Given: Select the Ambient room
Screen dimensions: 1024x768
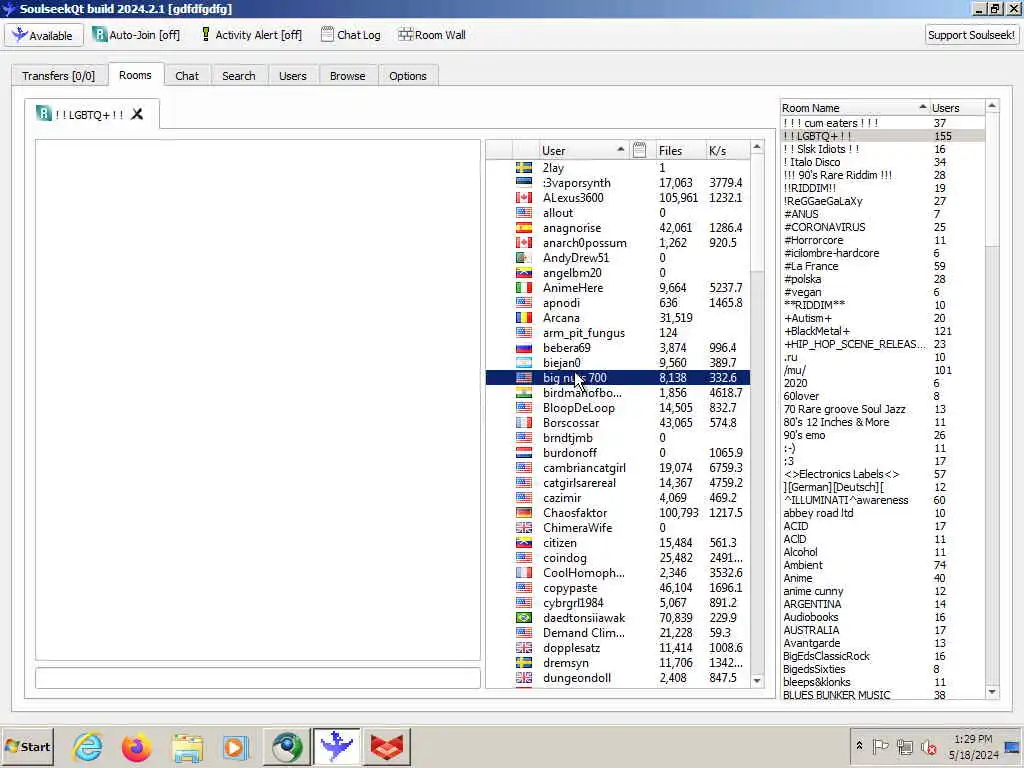Looking at the screenshot, I should point(882,565).
